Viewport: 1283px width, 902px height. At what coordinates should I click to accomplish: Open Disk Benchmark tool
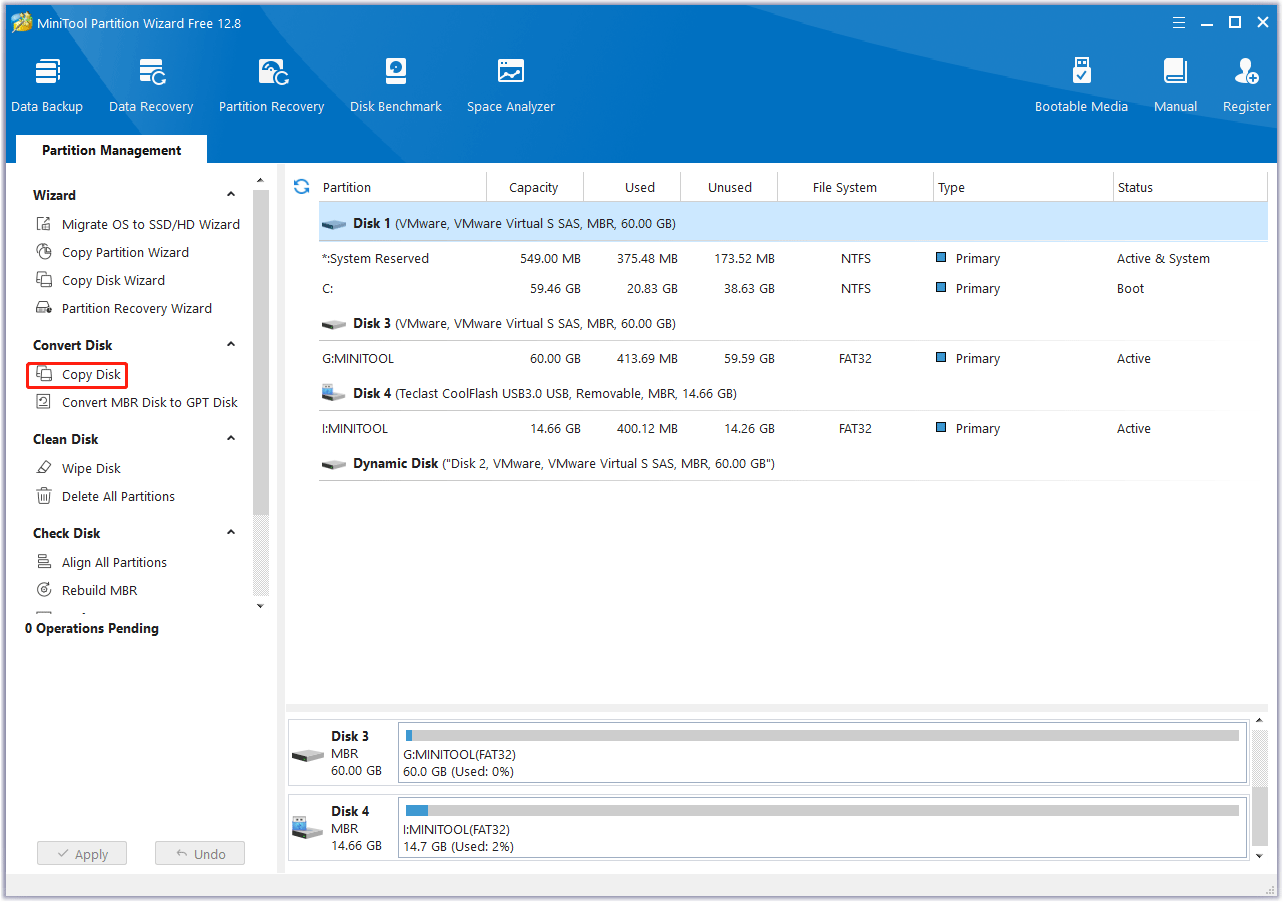396,86
